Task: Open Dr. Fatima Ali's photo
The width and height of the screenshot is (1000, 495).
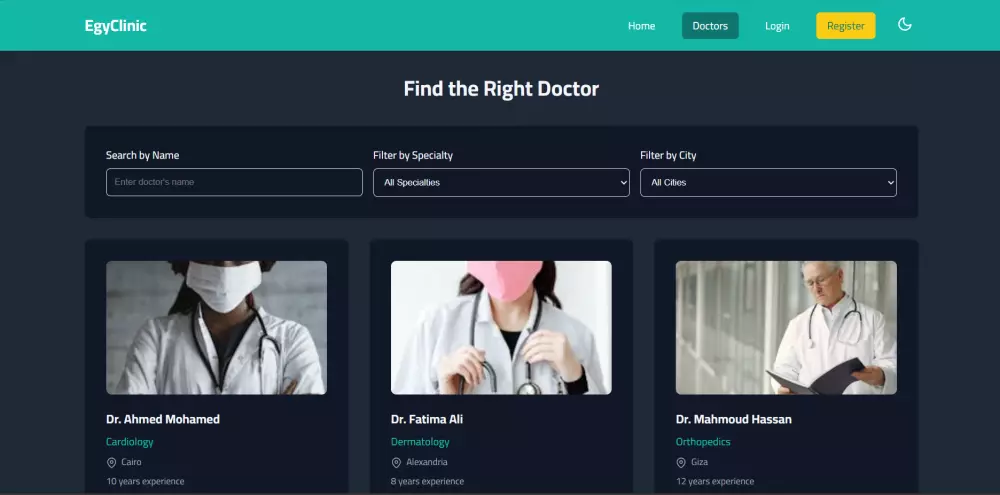Action: pos(501,327)
